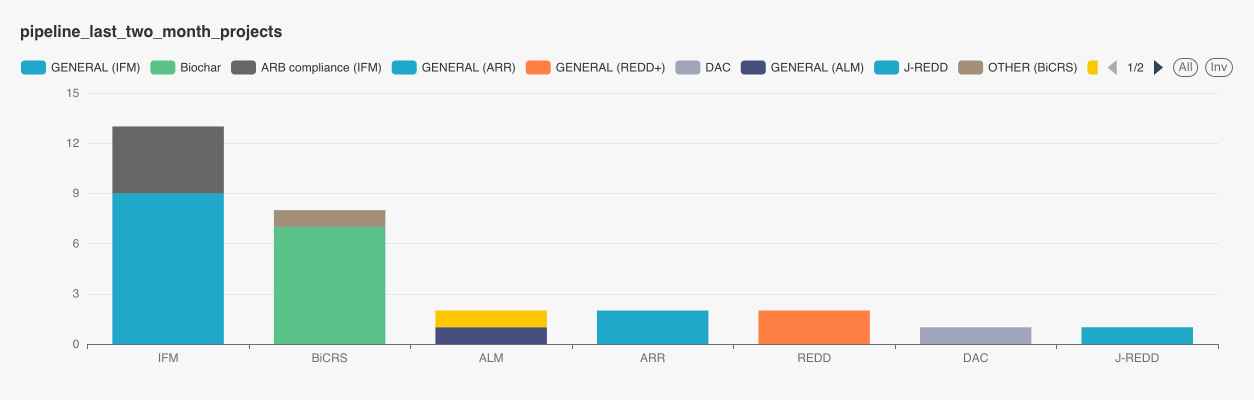
Task: Click the green Biochar bar segment in BiCRS
Action: click(329, 285)
